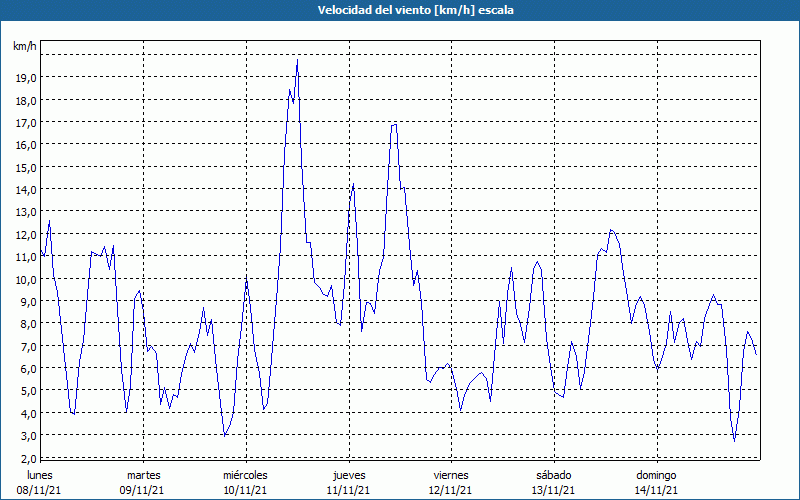Image resolution: width=800 pixels, height=500 pixels.
Task: Click the 2,0 y-axis value
Action: click(x=28, y=458)
